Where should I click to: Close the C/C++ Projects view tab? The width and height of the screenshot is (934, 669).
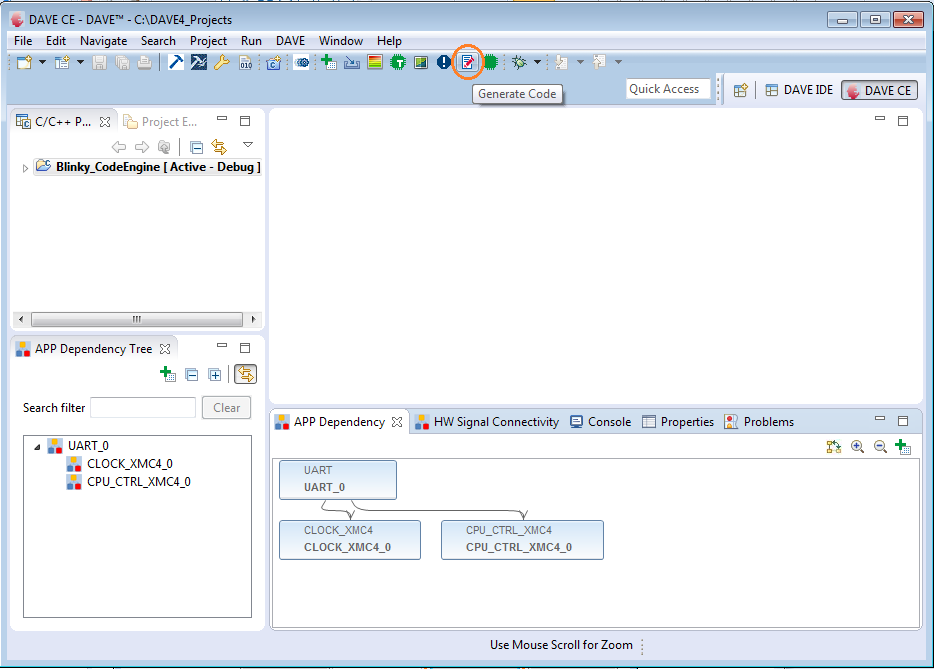105,122
